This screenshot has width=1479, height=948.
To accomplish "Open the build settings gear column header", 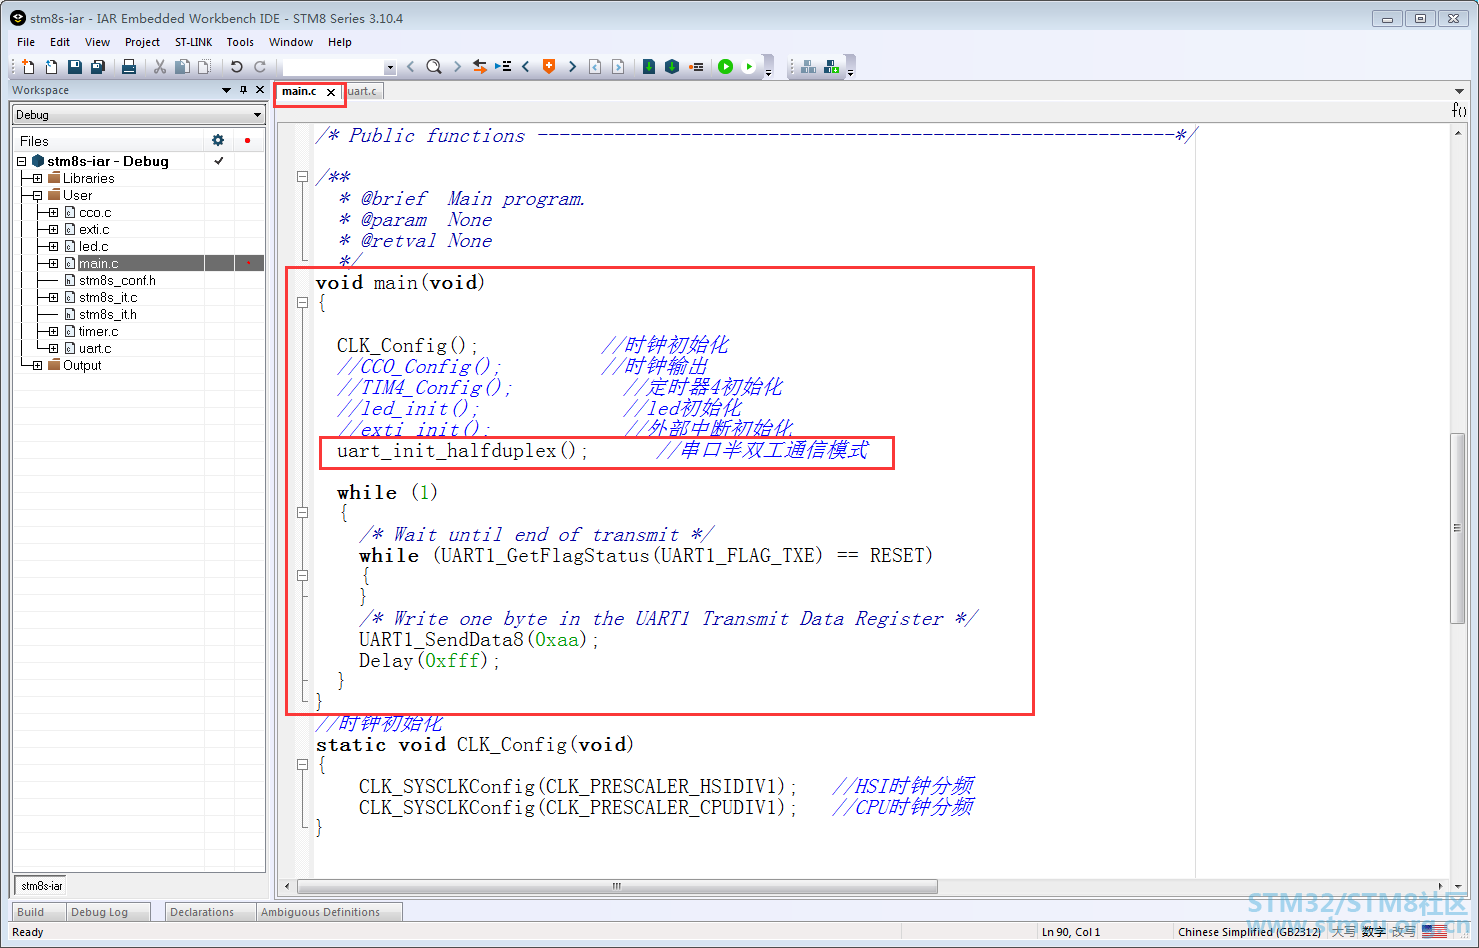I will [218, 141].
